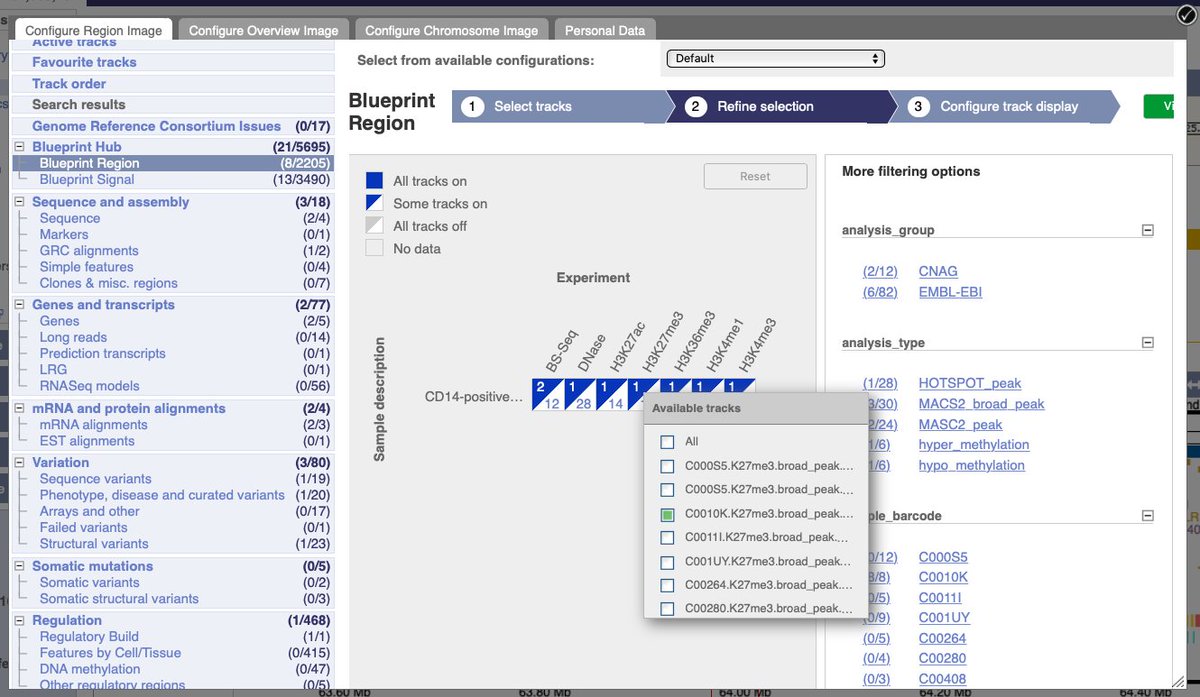Filter by hyper_methylation analysis type
Viewport: 1200px width, 697px height.
click(x=974, y=445)
